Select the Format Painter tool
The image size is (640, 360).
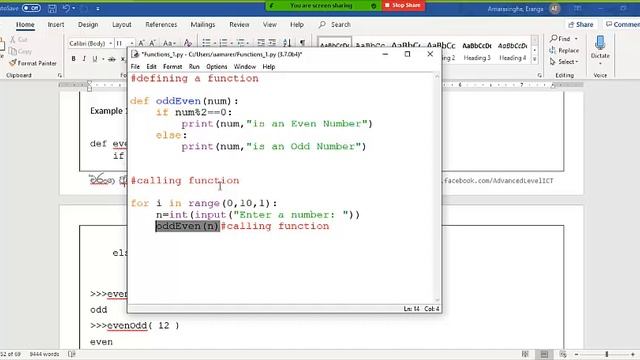pyautogui.click(x=33, y=63)
